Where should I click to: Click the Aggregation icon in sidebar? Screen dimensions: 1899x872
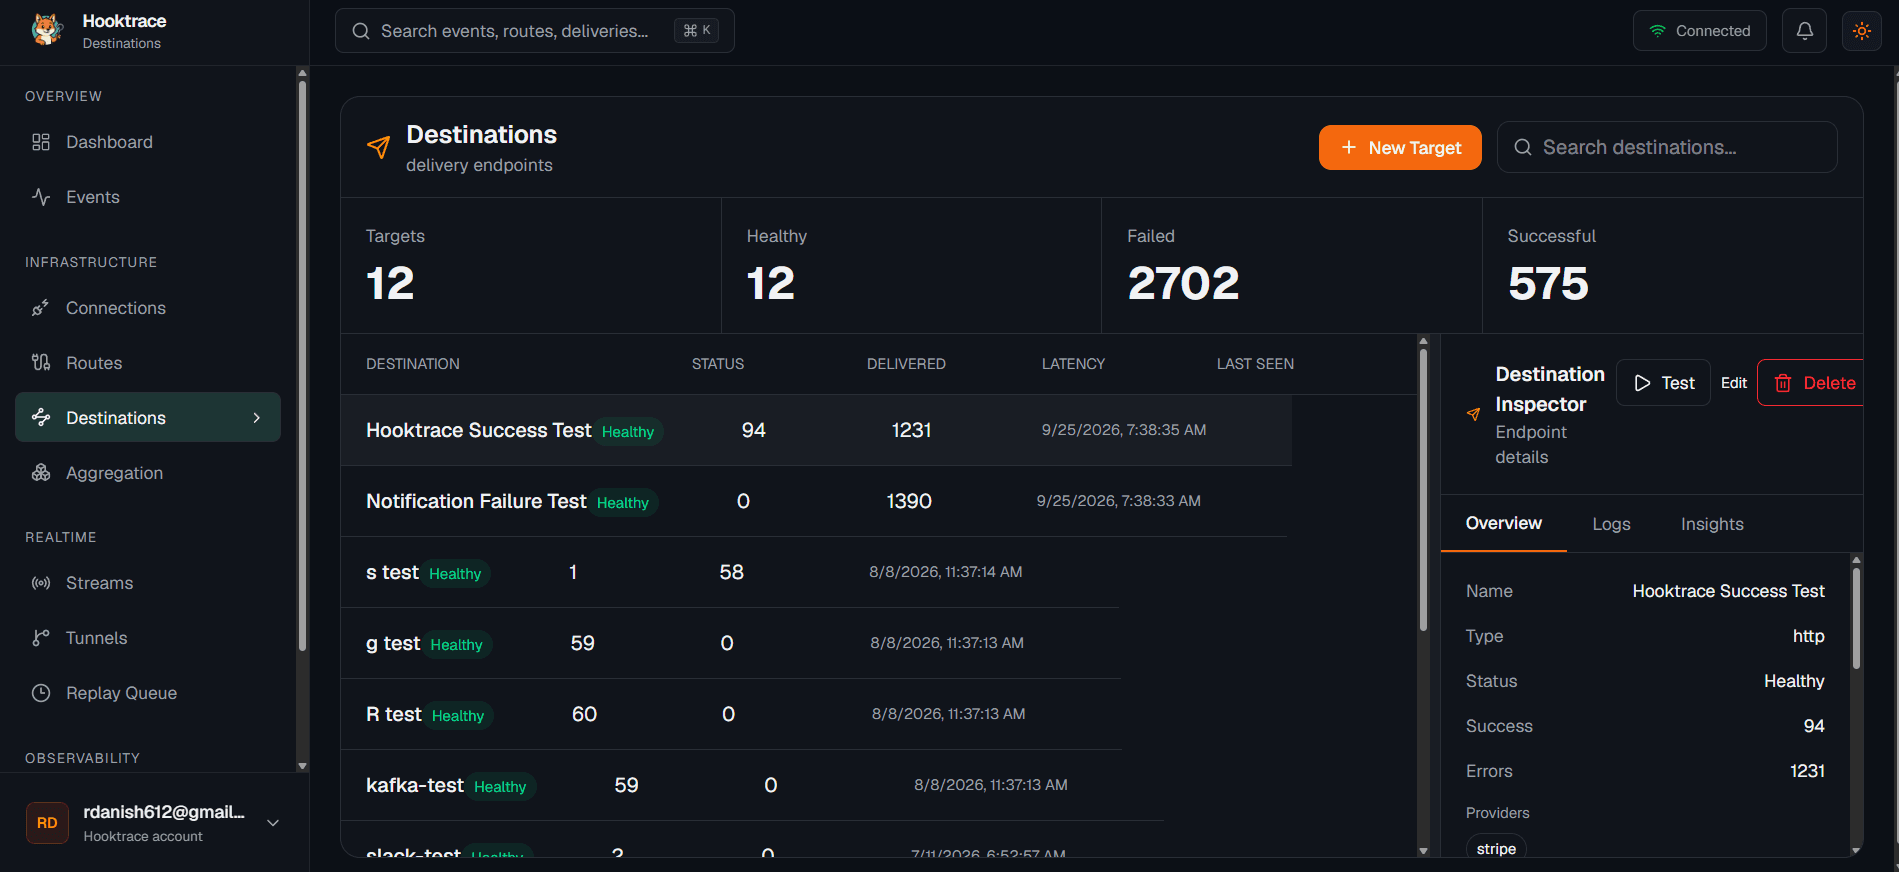point(41,473)
